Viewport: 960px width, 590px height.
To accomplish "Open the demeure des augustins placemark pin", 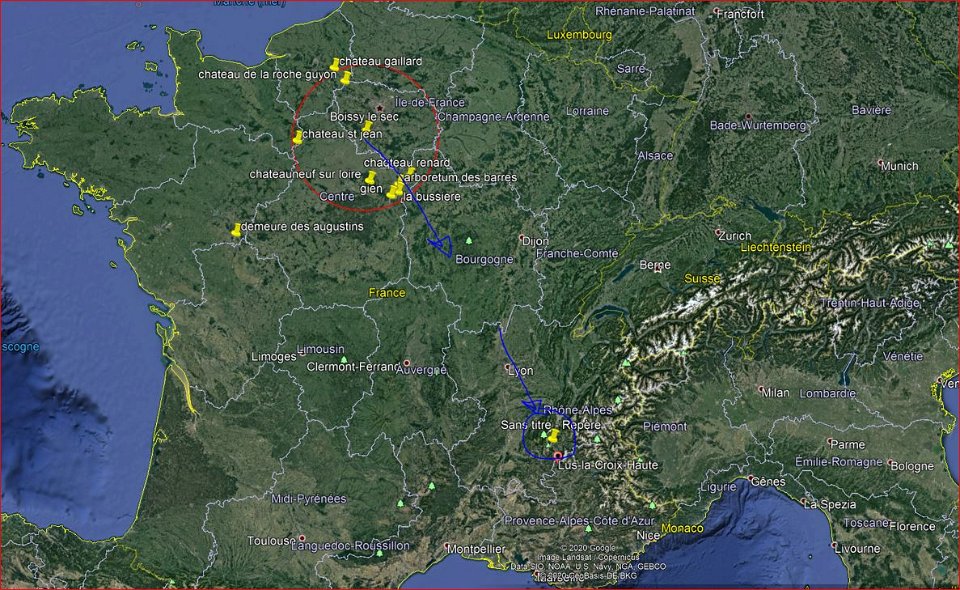I will pos(237,230).
